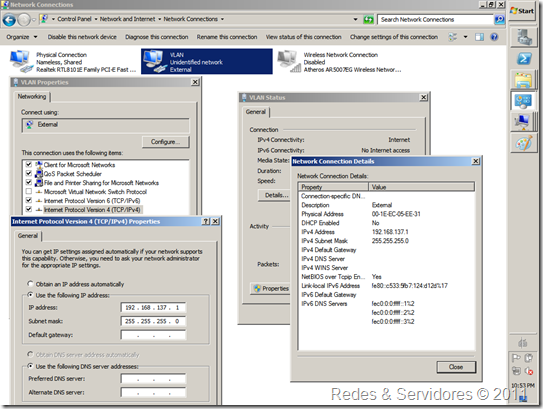
Task: Launch PowerShell from the taskbar
Action: pyautogui.click(x=524, y=58)
